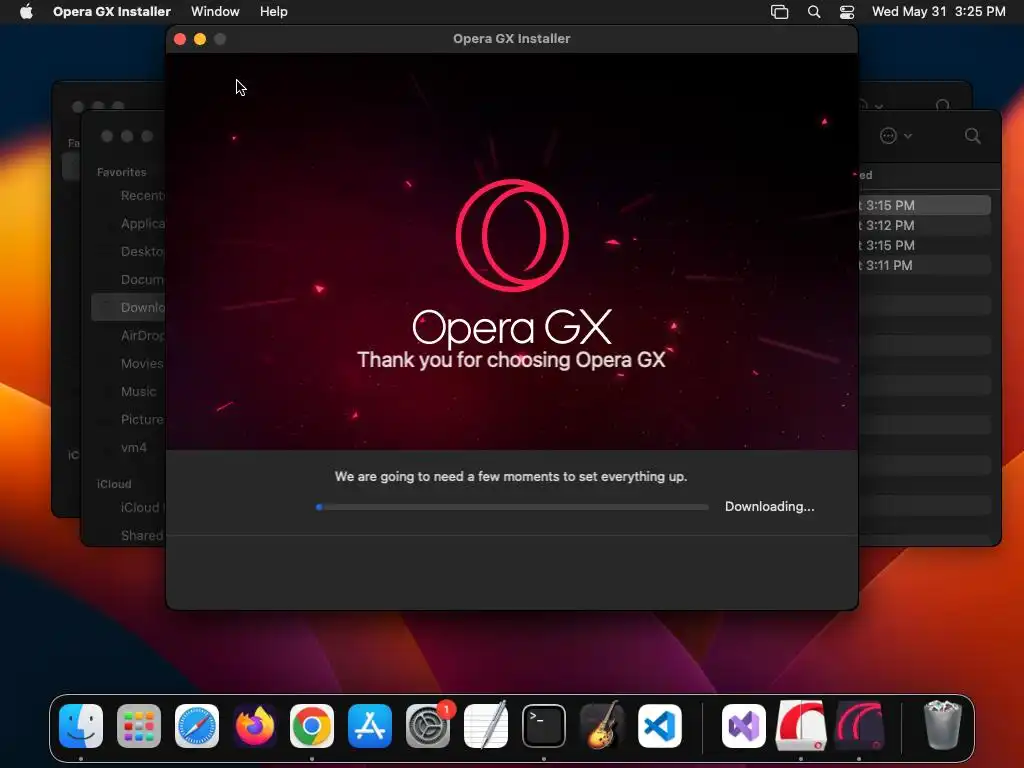Launch GarageBand from the dock
Viewport: 1024px width, 768px height.
click(x=601, y=726)
